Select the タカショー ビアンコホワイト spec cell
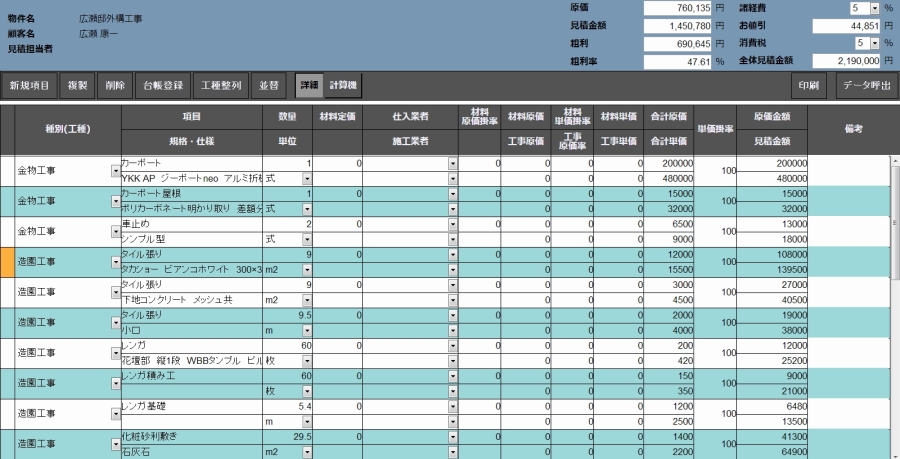 click(192, 270)
